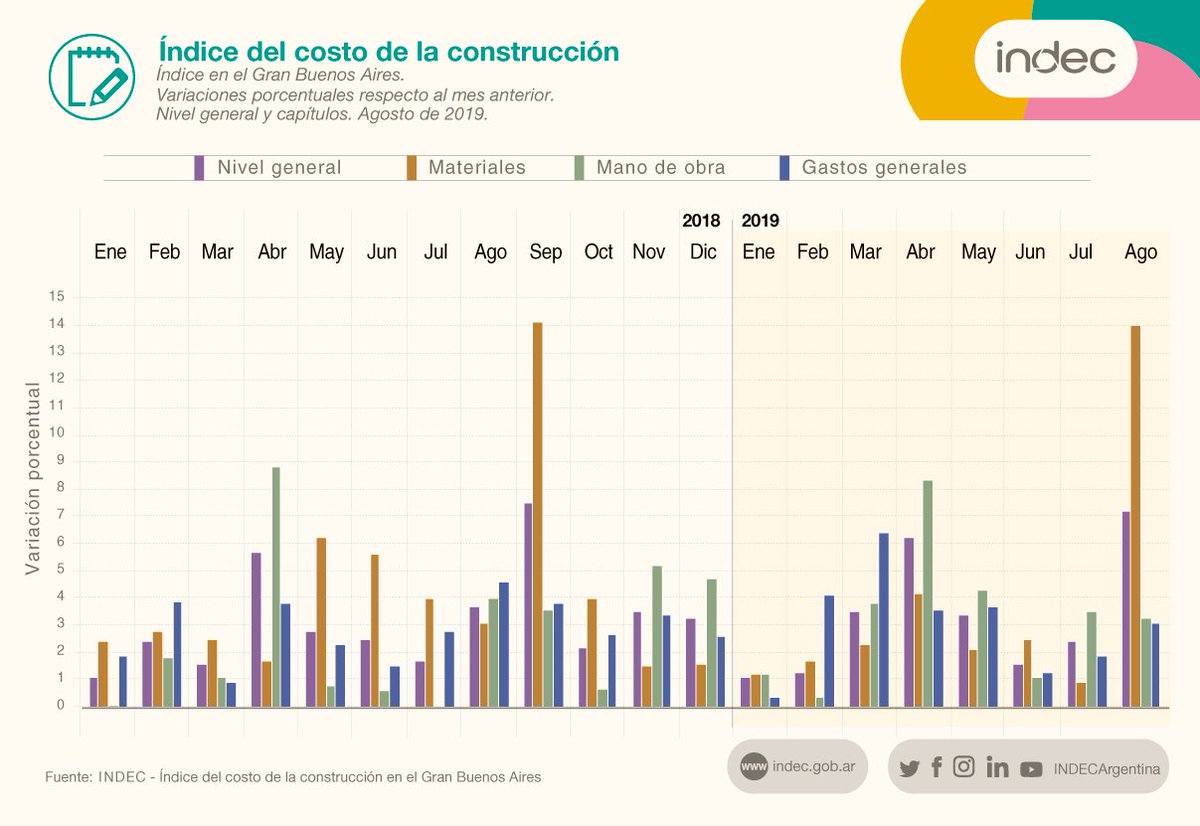Click the YouTube play icon
1200x826 pixels.
click(x=1031, y=769)
